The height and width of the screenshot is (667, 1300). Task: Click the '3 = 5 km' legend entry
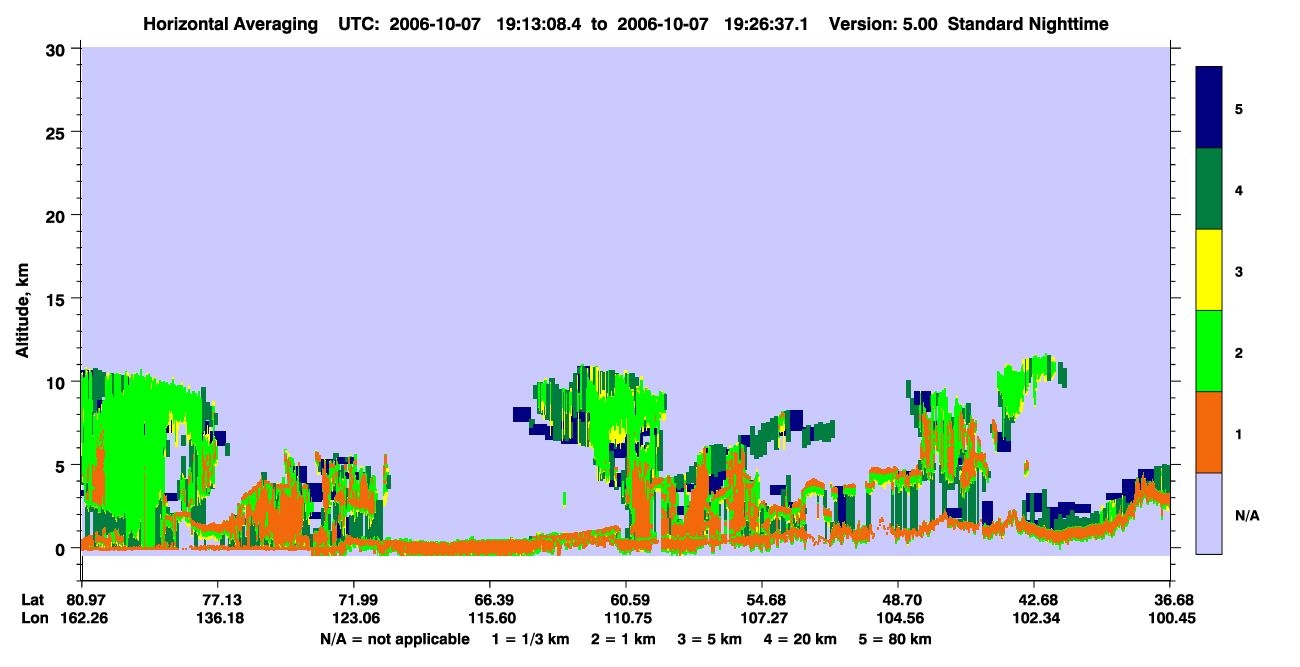coord(710,639)
